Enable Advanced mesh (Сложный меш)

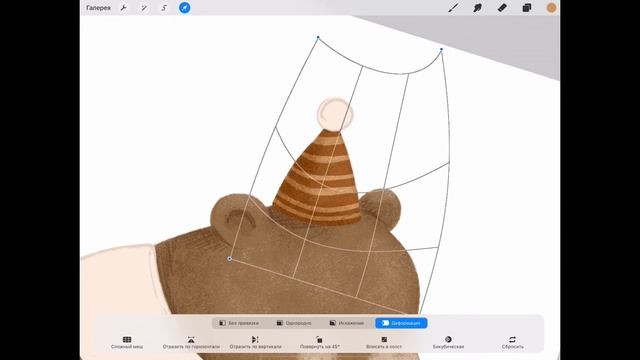(x=127, y=342)
